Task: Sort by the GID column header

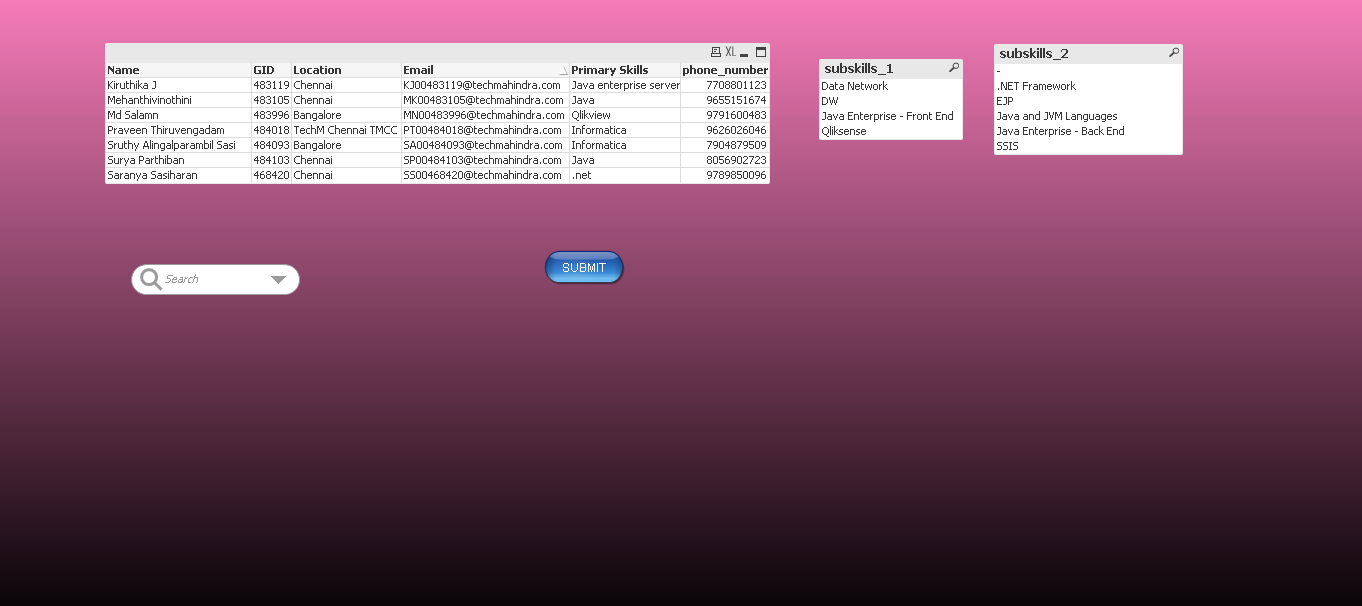Action: tap(271, 70)
